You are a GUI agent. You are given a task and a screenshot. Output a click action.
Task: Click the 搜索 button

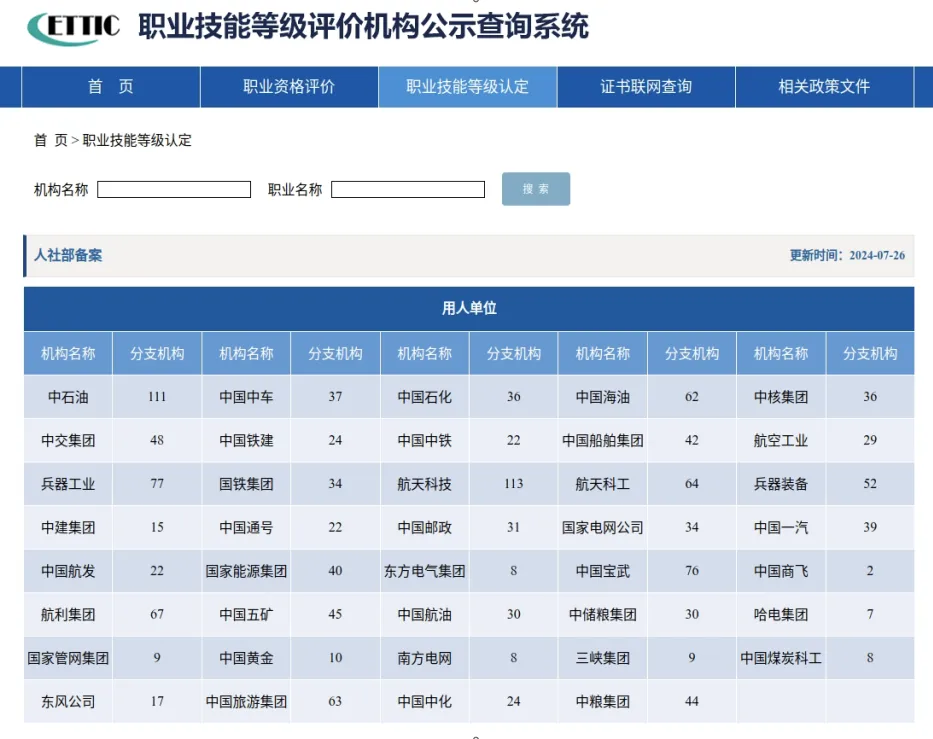[536, 189]
